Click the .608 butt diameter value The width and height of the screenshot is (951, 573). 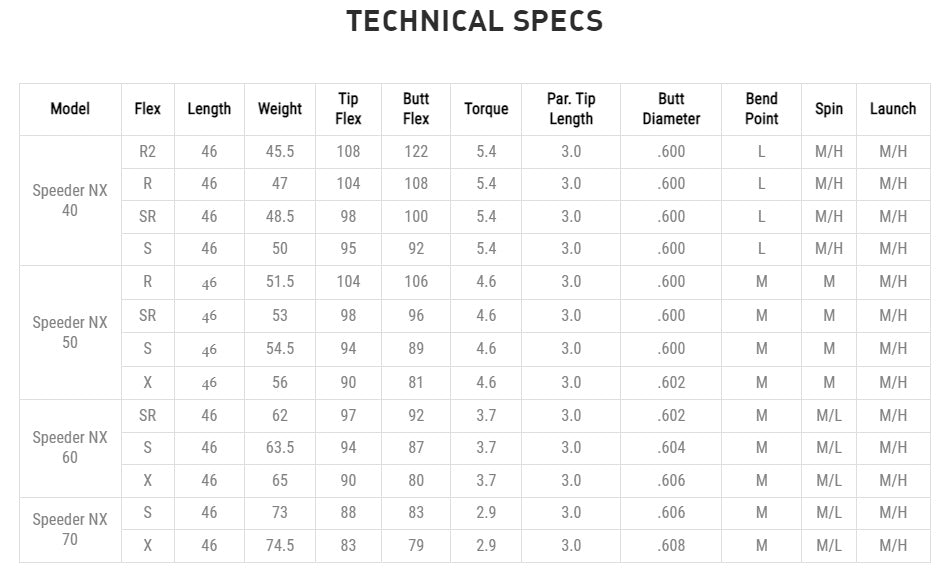tap(671, 545)
